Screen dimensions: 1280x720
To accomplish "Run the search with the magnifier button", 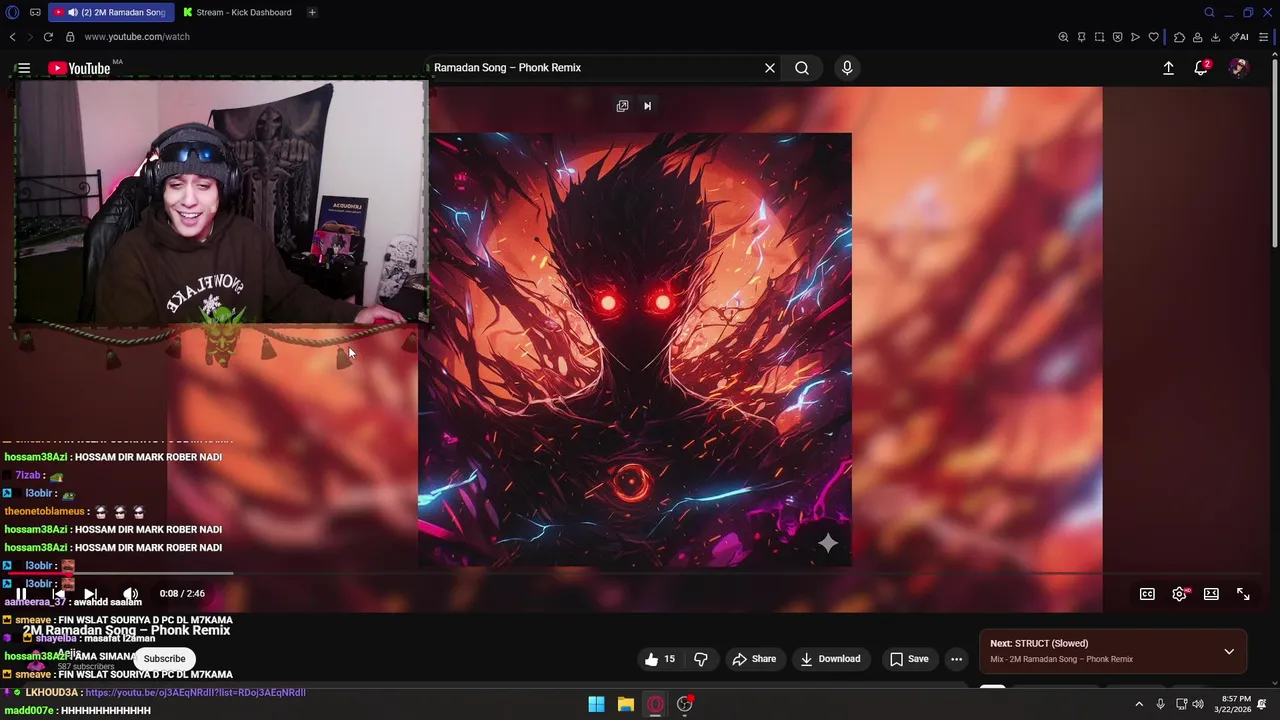I will [802, 68].
